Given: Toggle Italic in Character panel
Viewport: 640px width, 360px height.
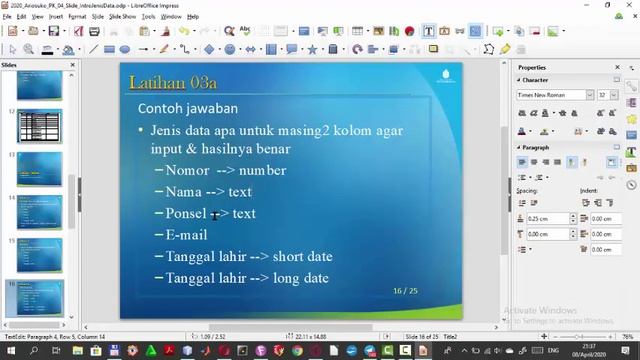Looking at the screenshot, I should point(533,113).
